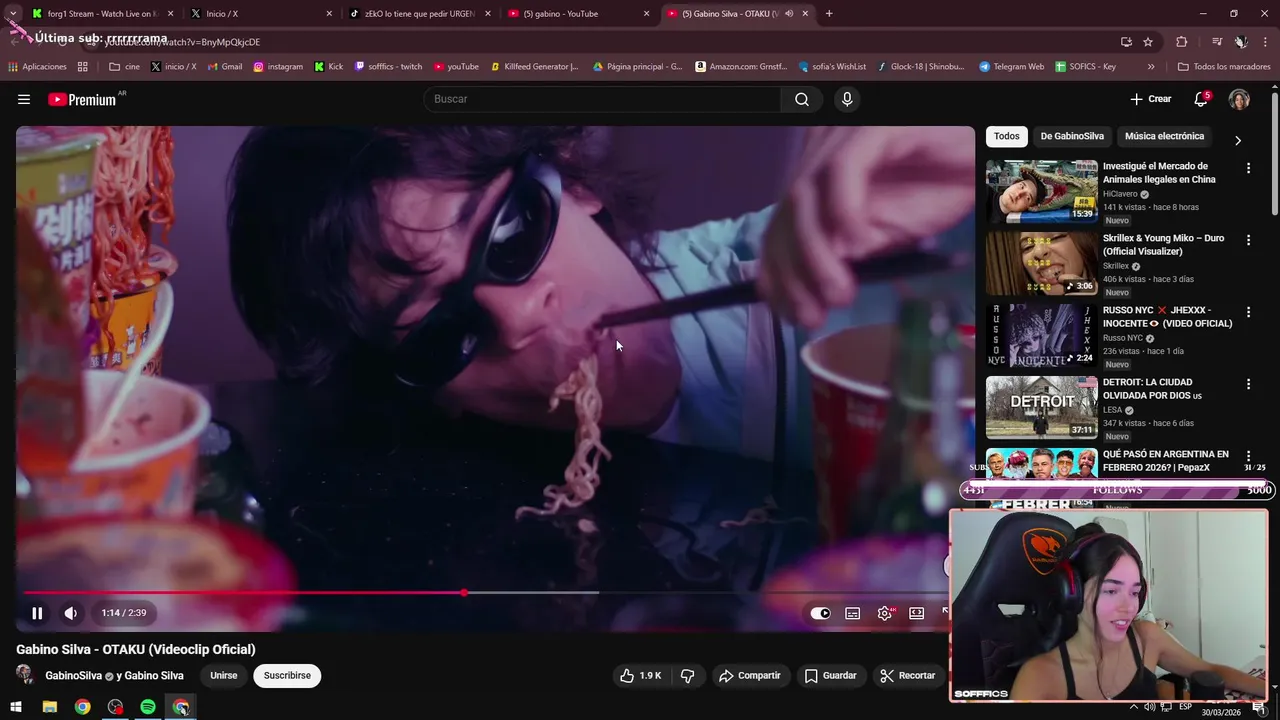Screen dimensions: 1280x720
Task: Select the Todos filter chip
Action: click(1007, 136)
